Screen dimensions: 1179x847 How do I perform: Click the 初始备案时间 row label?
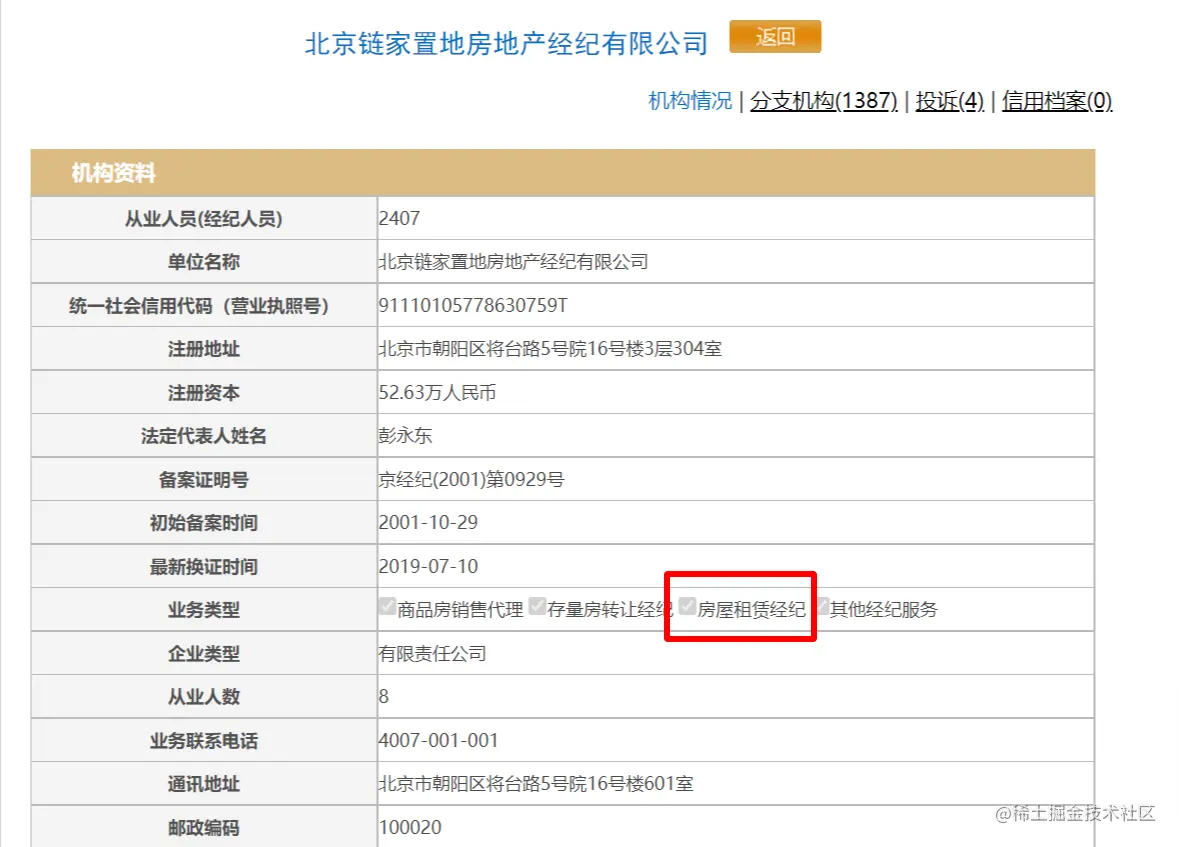pyautogui.click(x=204, y=523)
